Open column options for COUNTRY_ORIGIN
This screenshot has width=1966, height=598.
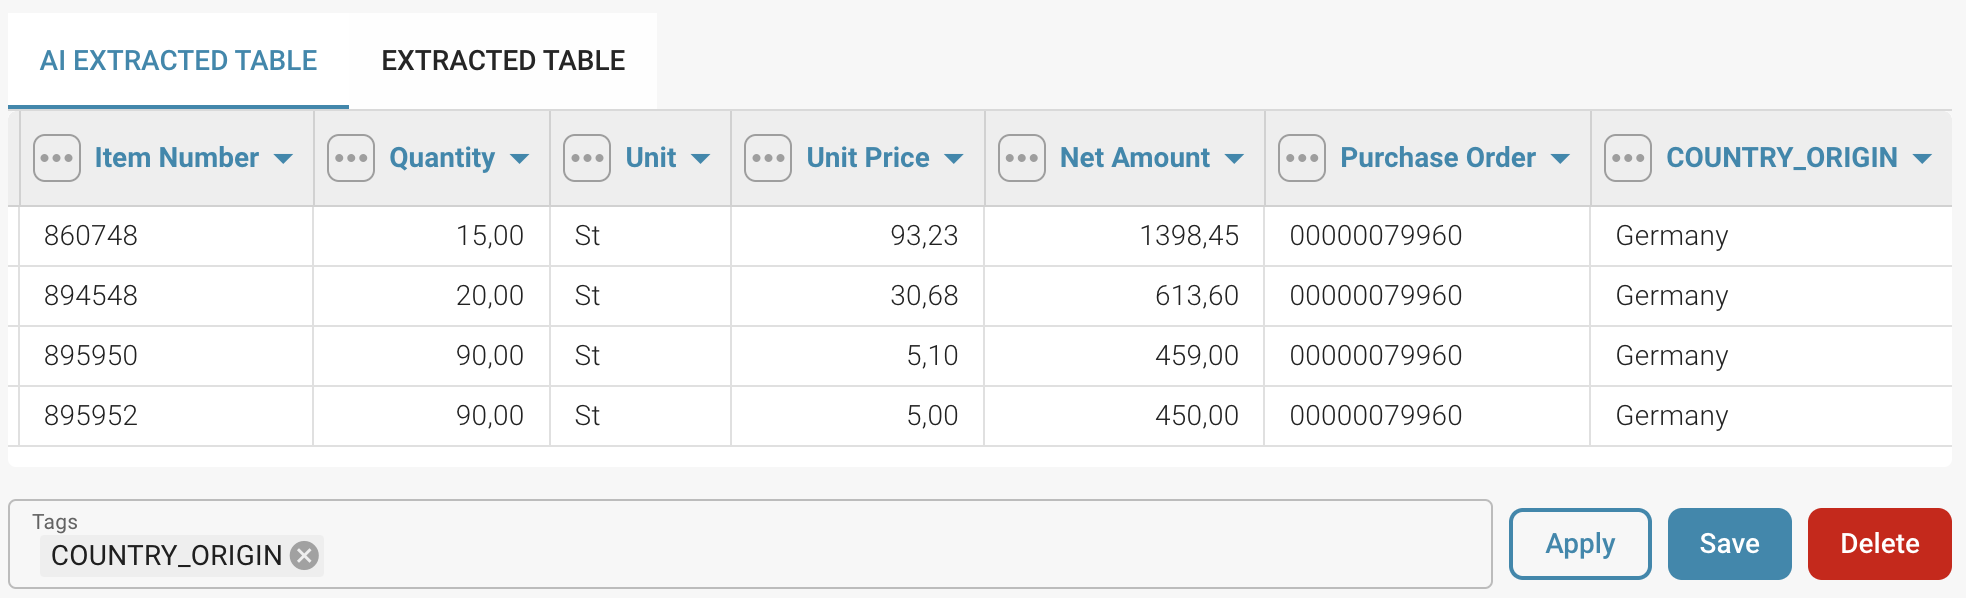(x=1628, y=157)
